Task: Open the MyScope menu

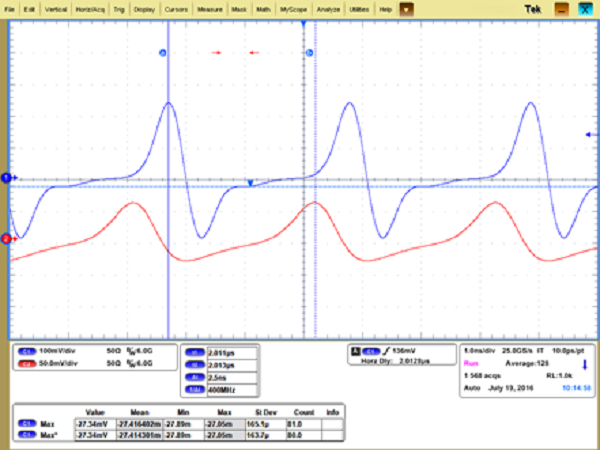Action: click(x=292, y=7)
